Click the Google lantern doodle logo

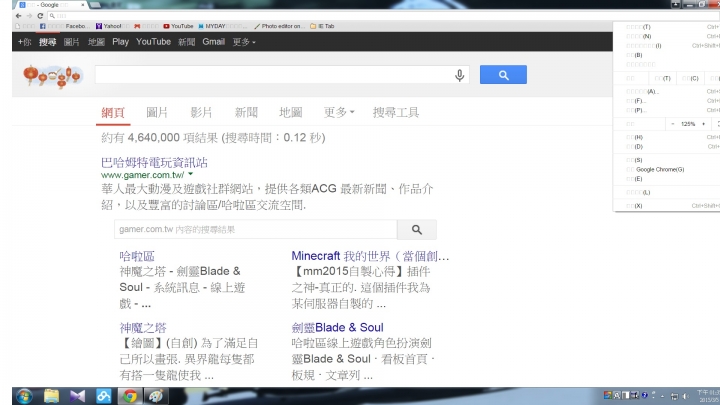tap(53, 76)
